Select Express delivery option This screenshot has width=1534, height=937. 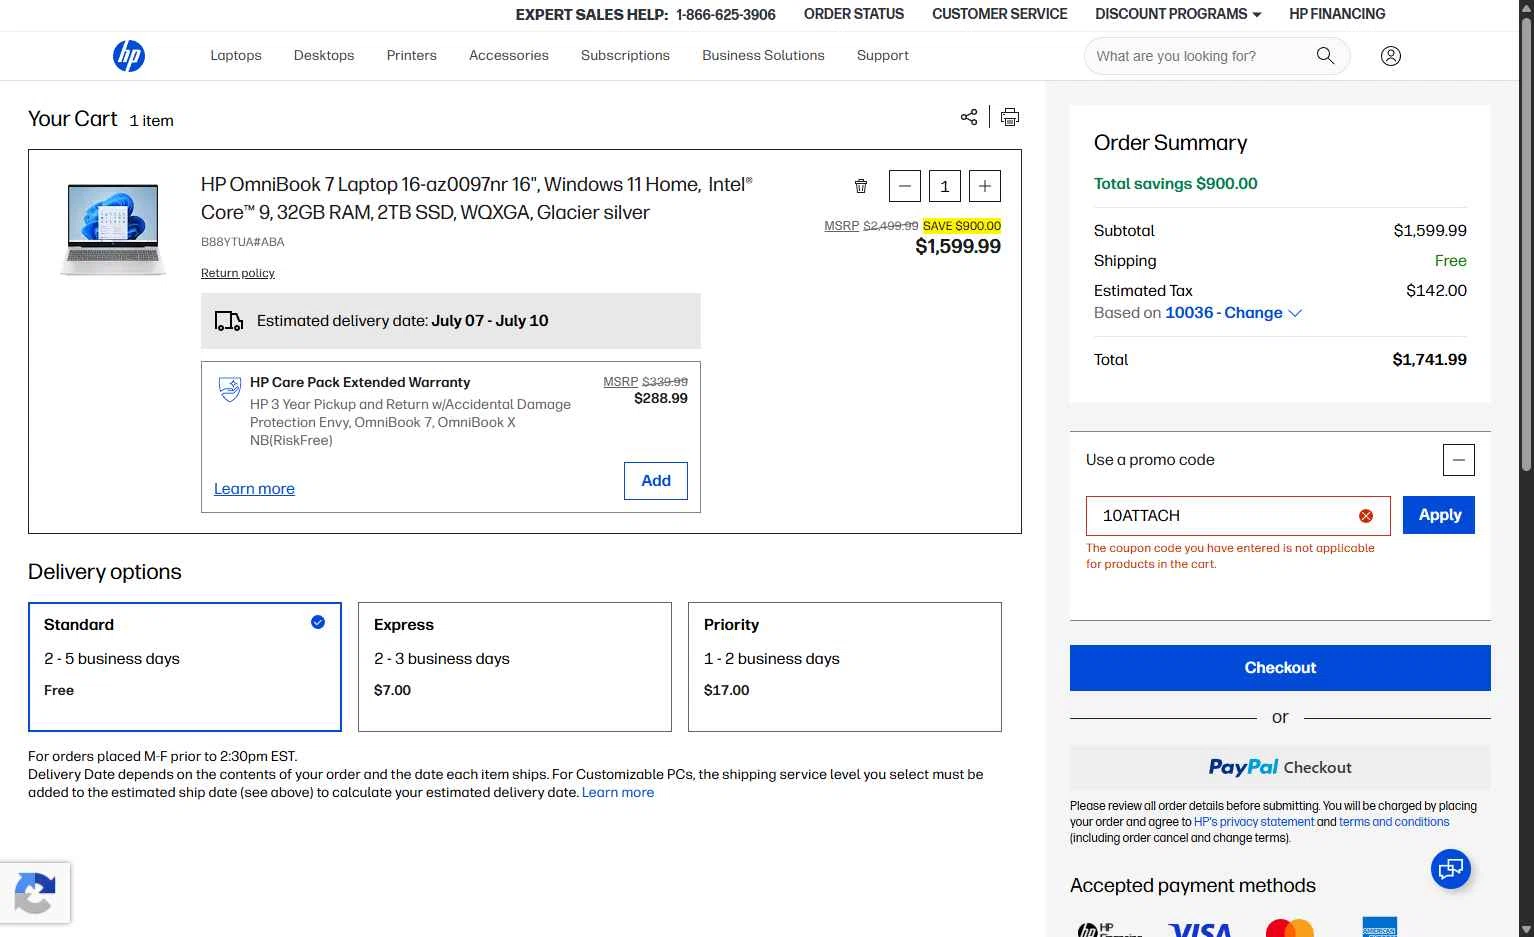coord(515,667)
